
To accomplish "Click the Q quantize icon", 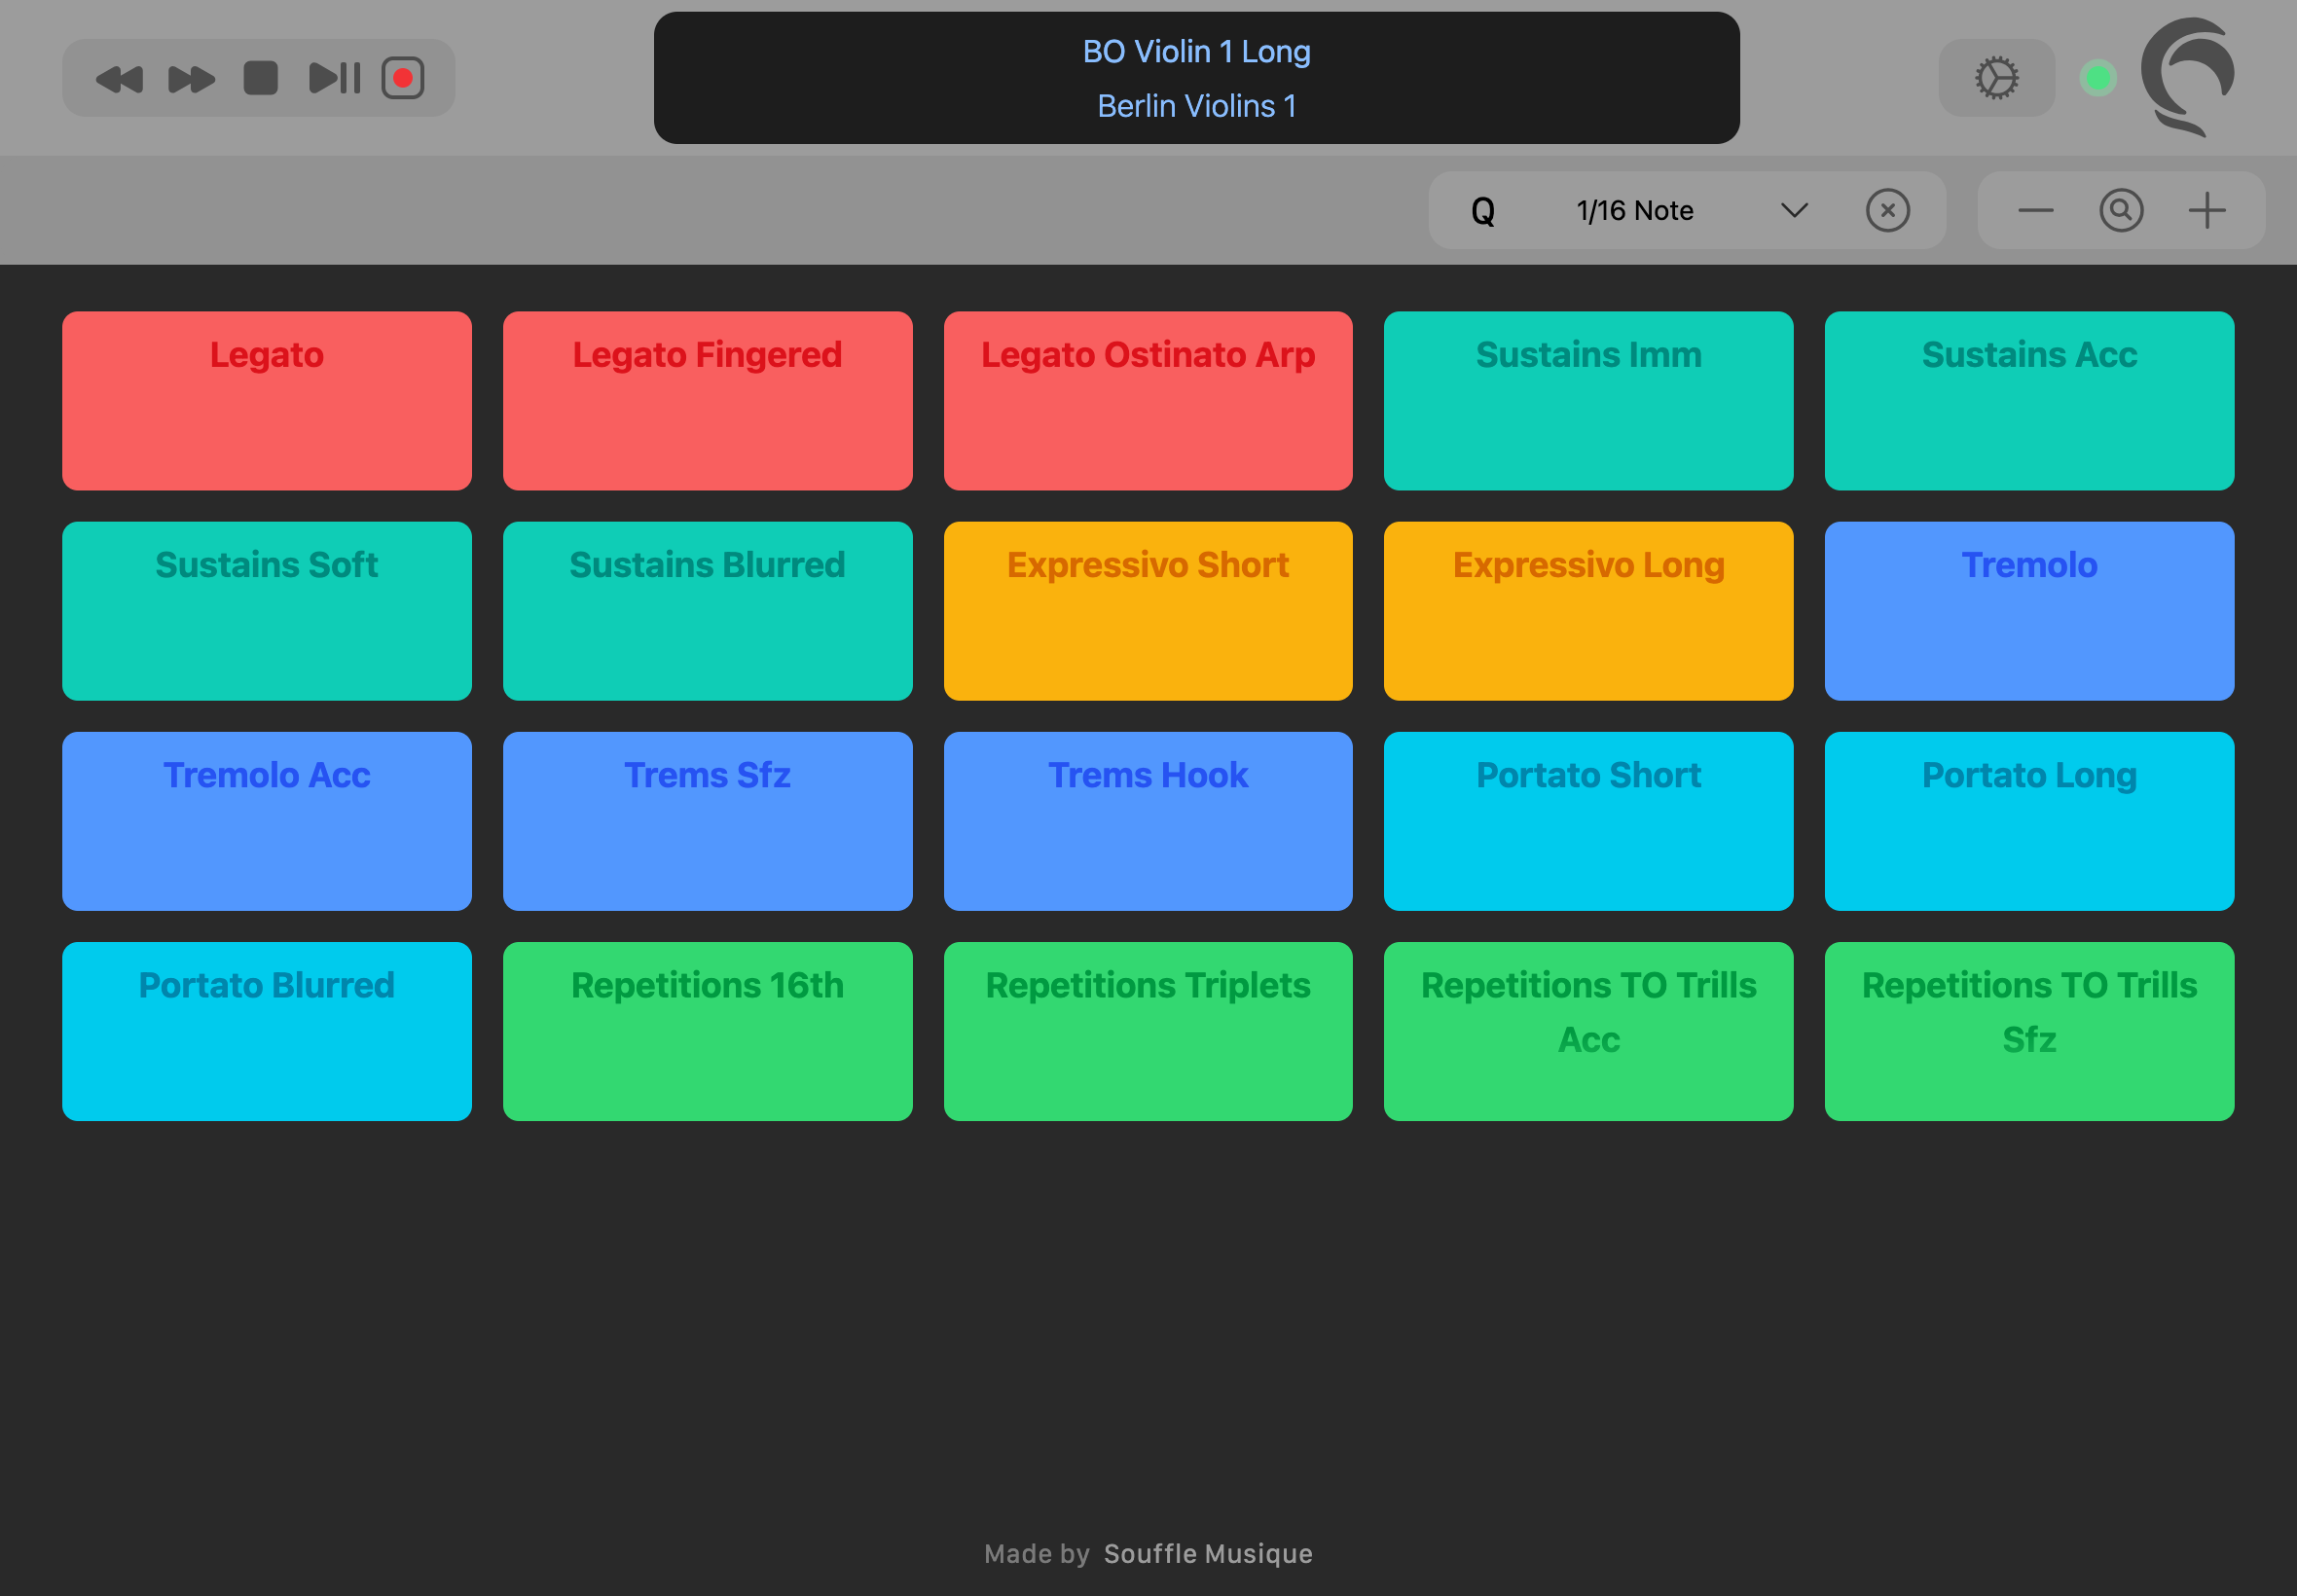I will (x=1483, y=211).
